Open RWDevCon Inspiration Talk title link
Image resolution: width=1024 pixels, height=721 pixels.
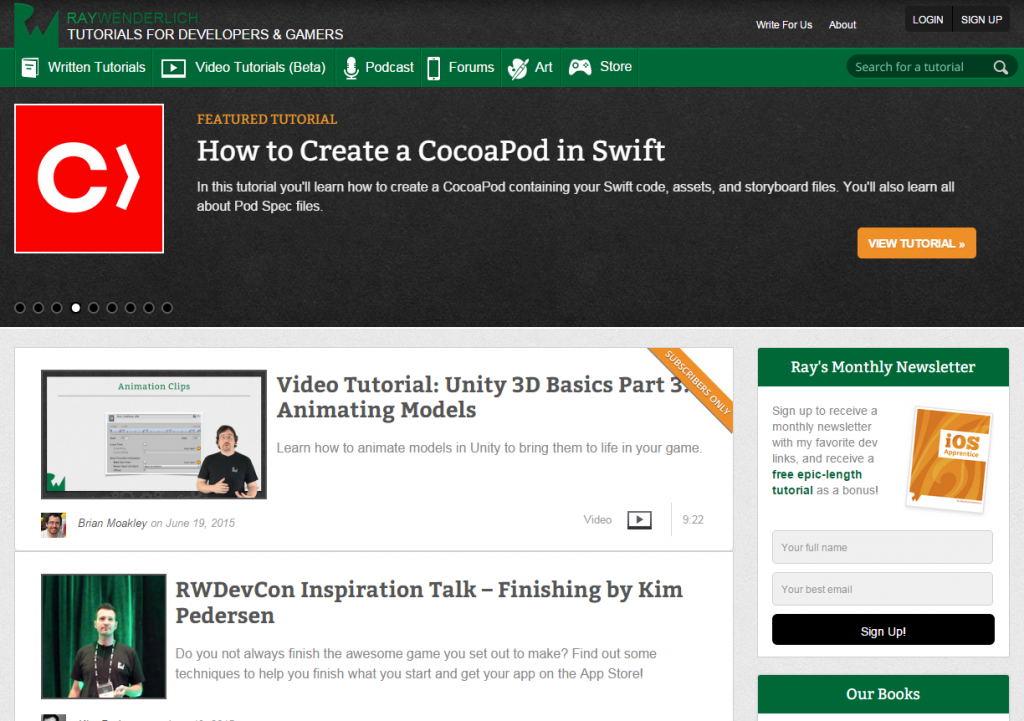(x=429, y=602)
